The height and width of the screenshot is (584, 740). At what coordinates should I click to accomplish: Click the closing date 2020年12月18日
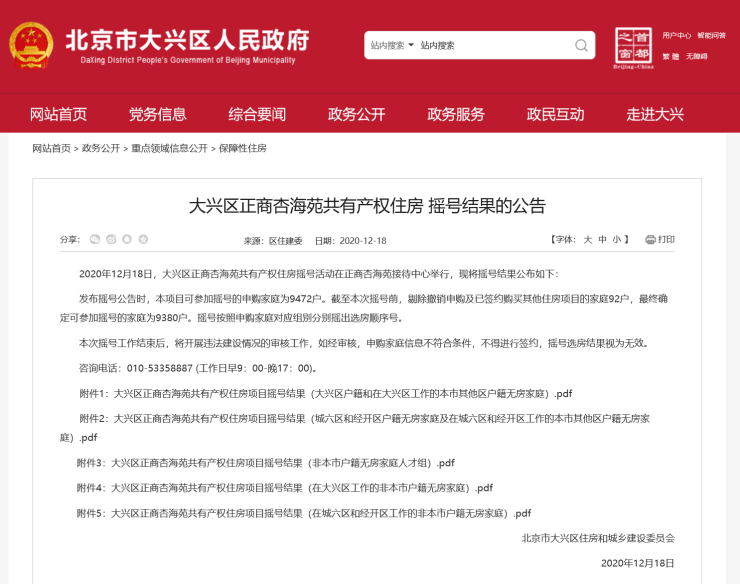tap(638, 563)
